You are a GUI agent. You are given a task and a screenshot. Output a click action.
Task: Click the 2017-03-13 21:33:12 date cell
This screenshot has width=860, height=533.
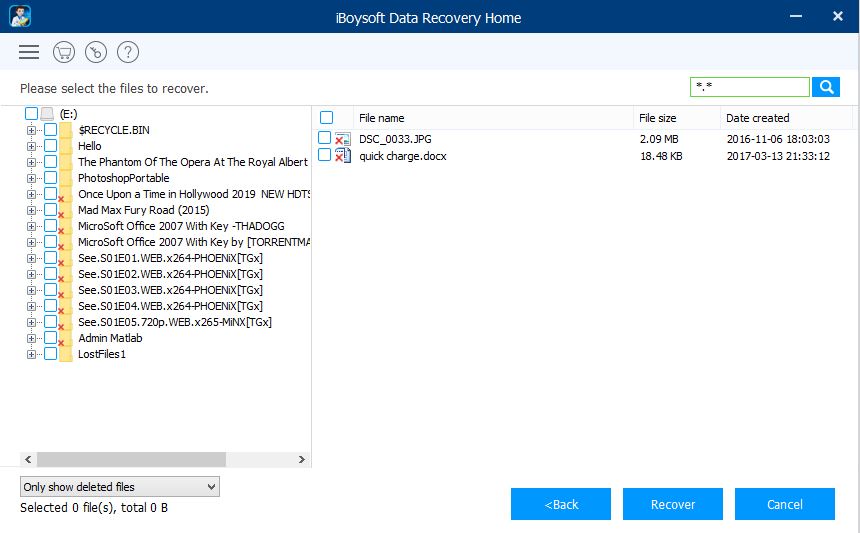click(x=778, y=156)
